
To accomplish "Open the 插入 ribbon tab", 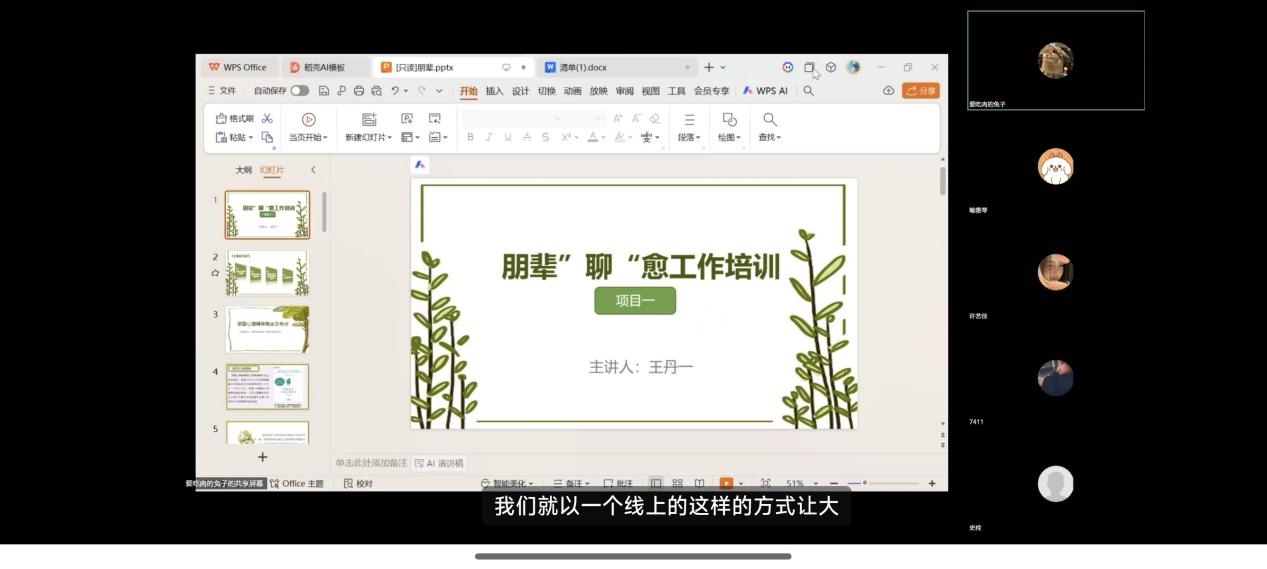I will pos(494,91).
